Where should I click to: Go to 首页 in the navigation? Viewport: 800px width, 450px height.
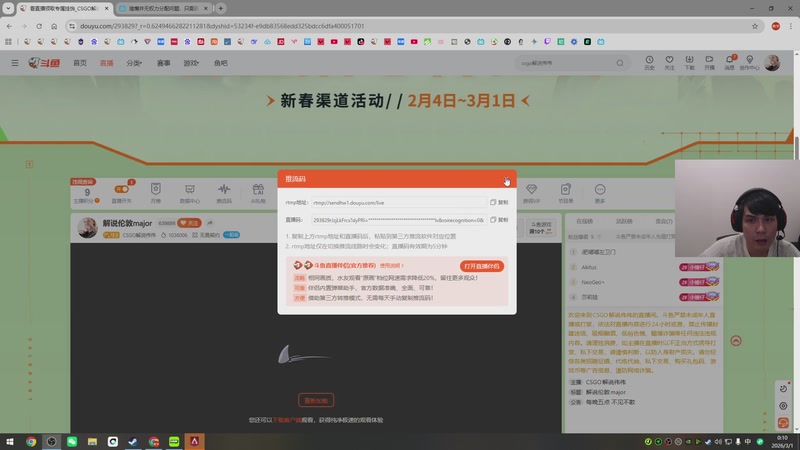click(x=80, y=63)
